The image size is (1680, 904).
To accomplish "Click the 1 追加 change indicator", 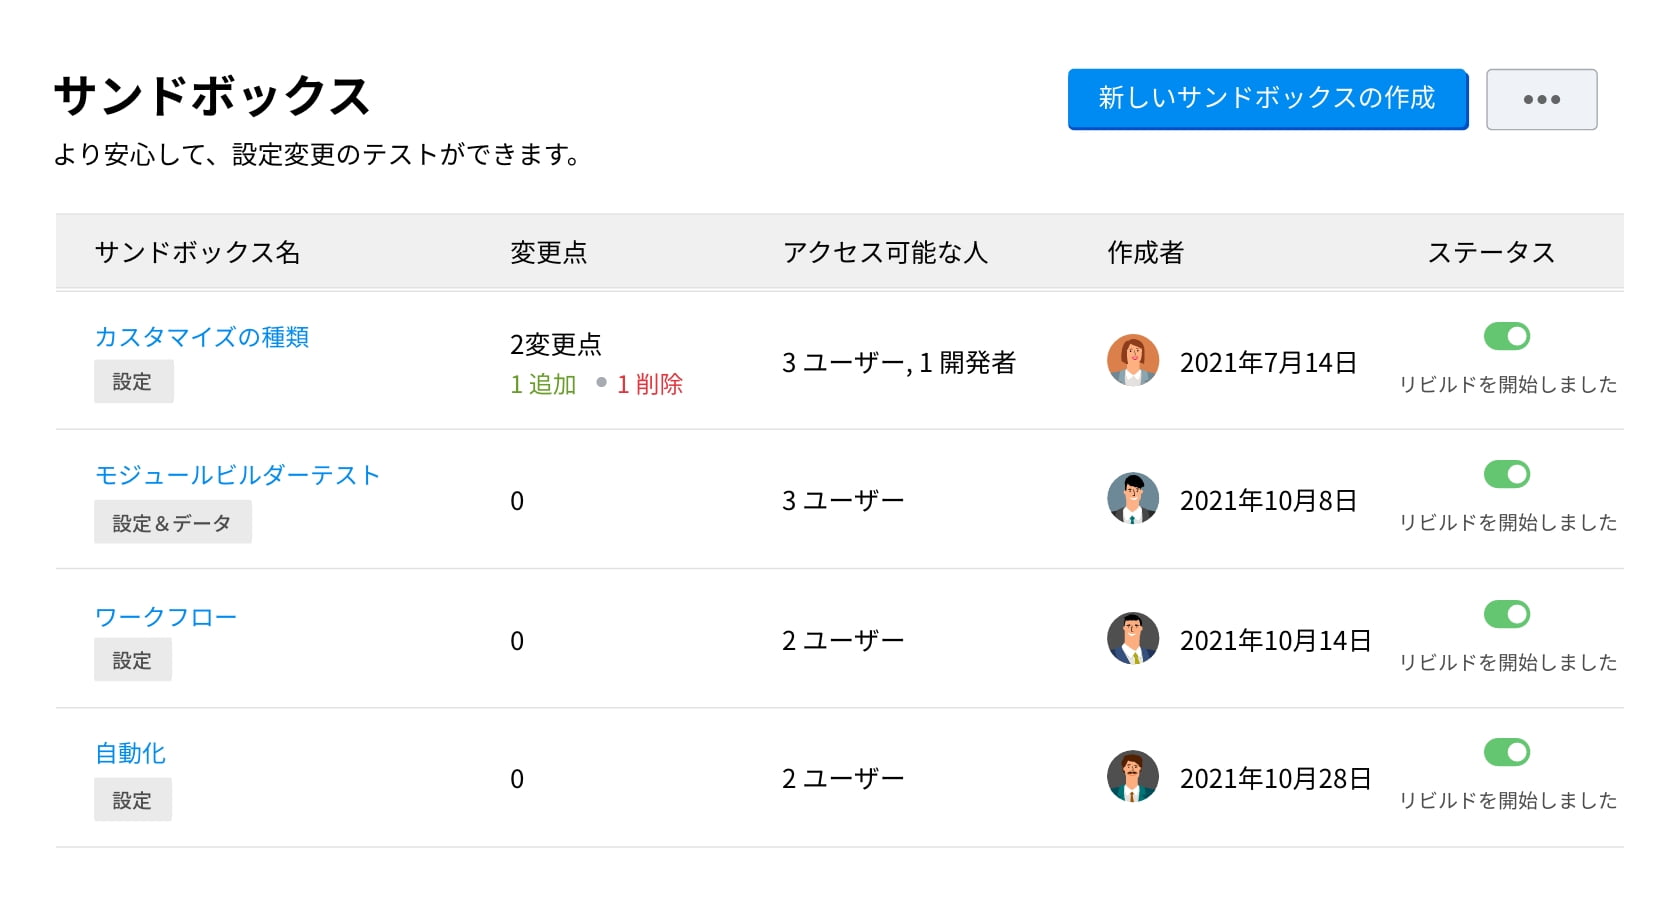I will point(543,385).
